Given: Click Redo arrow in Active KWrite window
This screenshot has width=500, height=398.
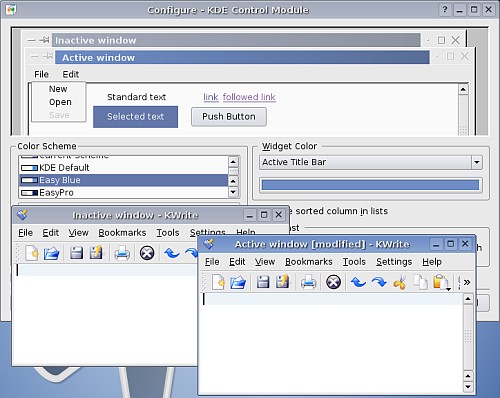Looking at the screenshot, I should coord(379,282).
